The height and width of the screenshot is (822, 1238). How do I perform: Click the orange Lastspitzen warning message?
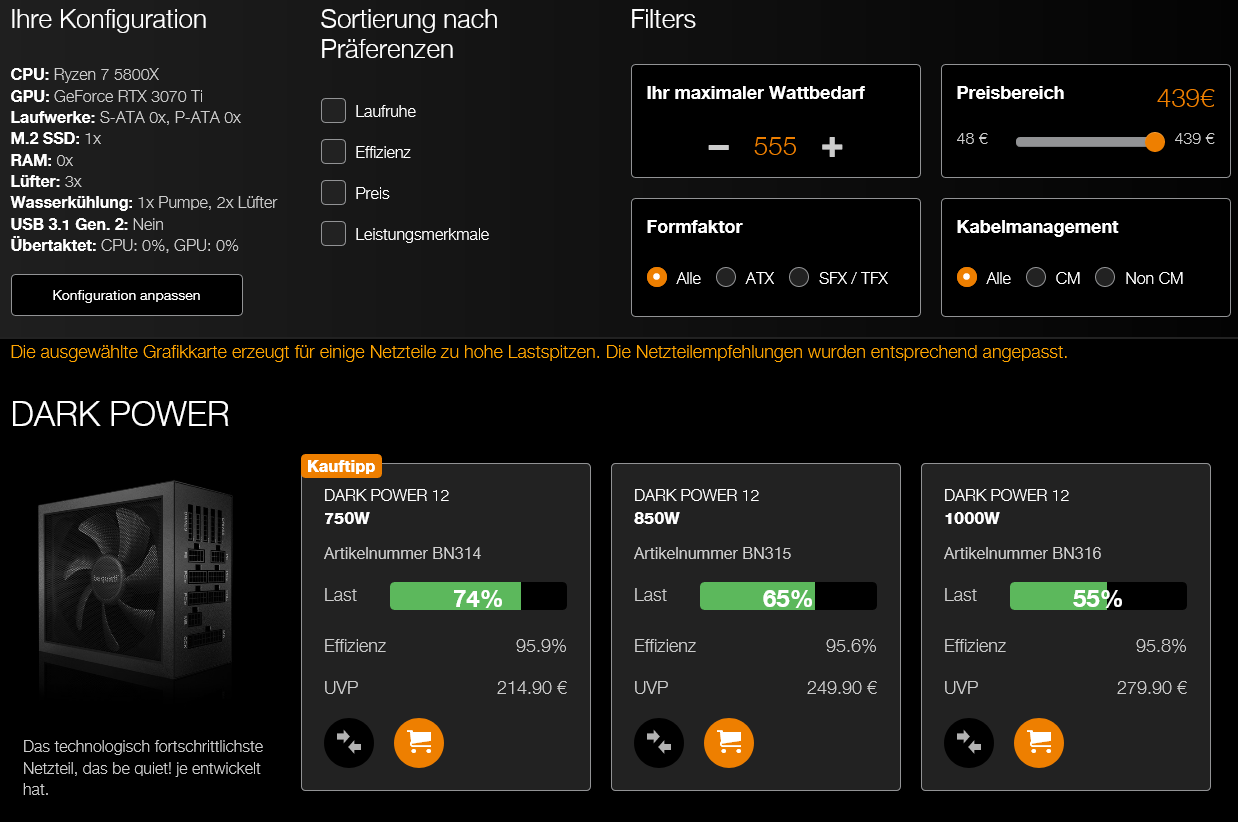pyautogui.click(x=539, y=352)
